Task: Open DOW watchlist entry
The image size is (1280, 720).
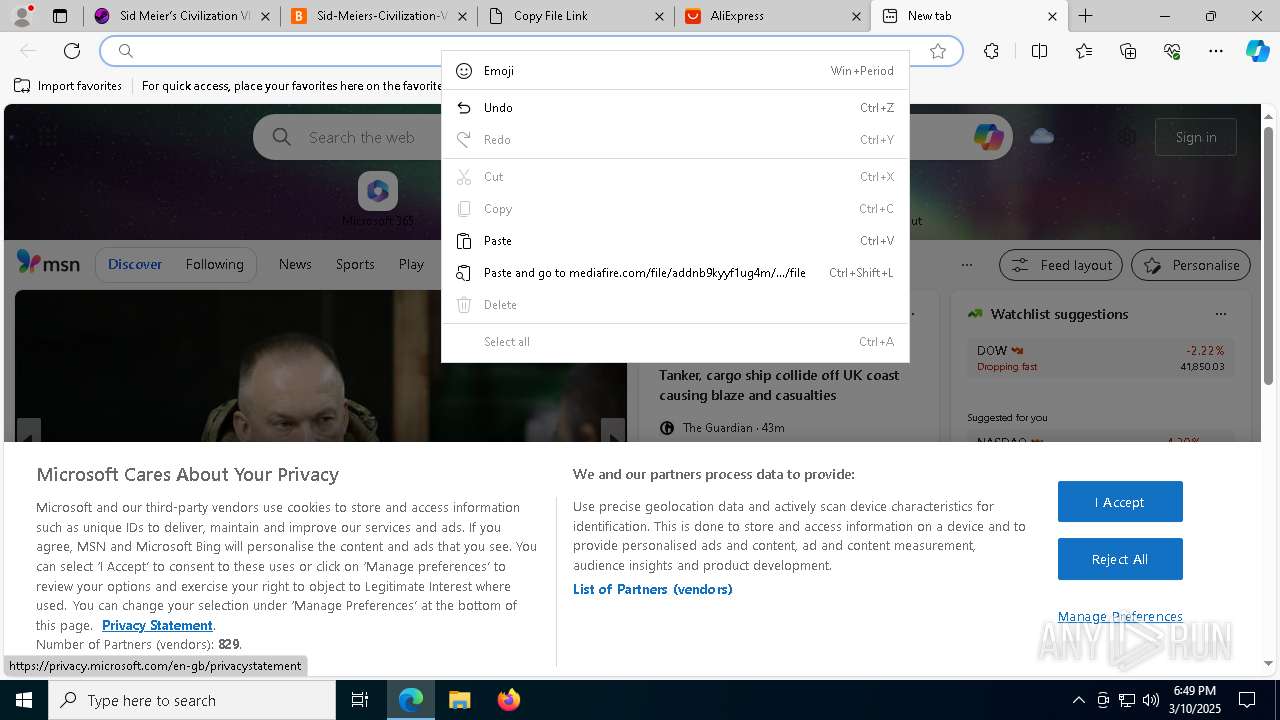Action: click(1101, 358)
